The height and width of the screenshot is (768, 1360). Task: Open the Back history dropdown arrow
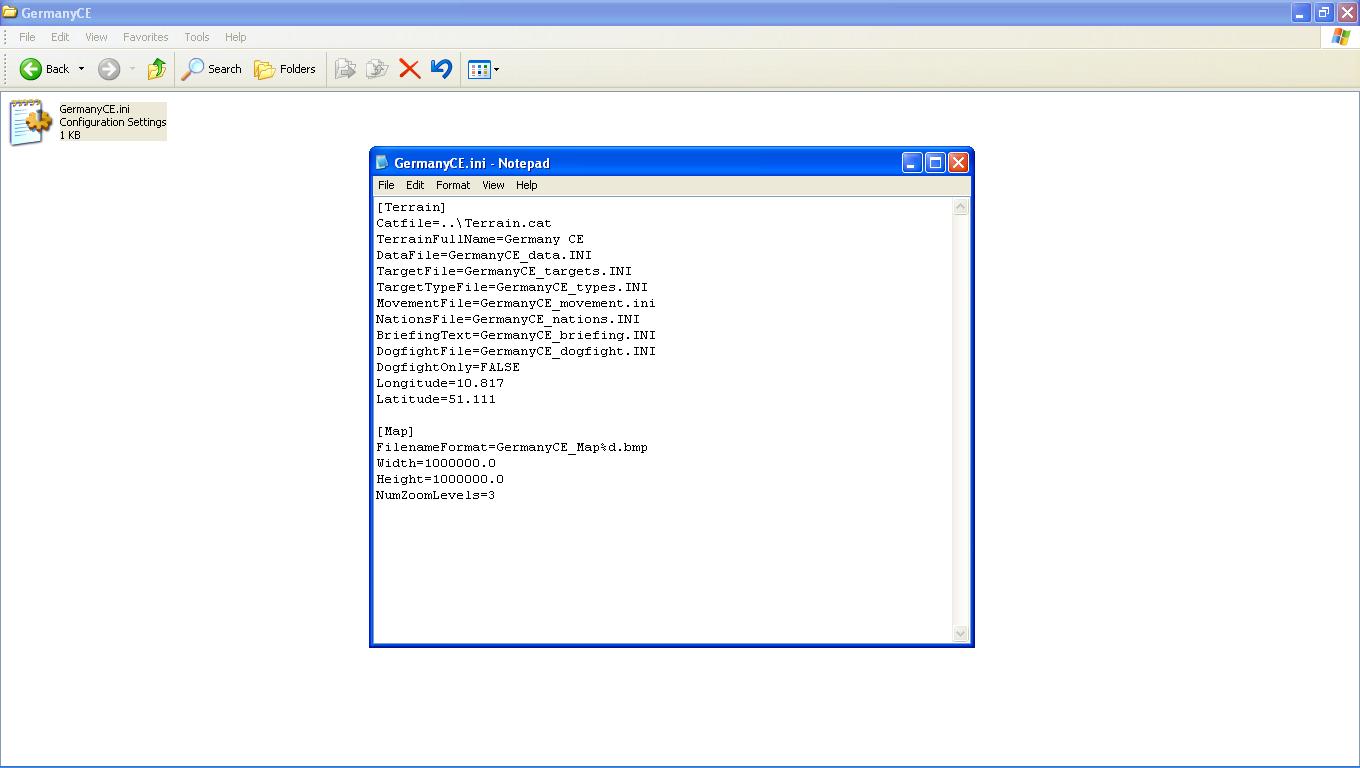click(81, 69)
